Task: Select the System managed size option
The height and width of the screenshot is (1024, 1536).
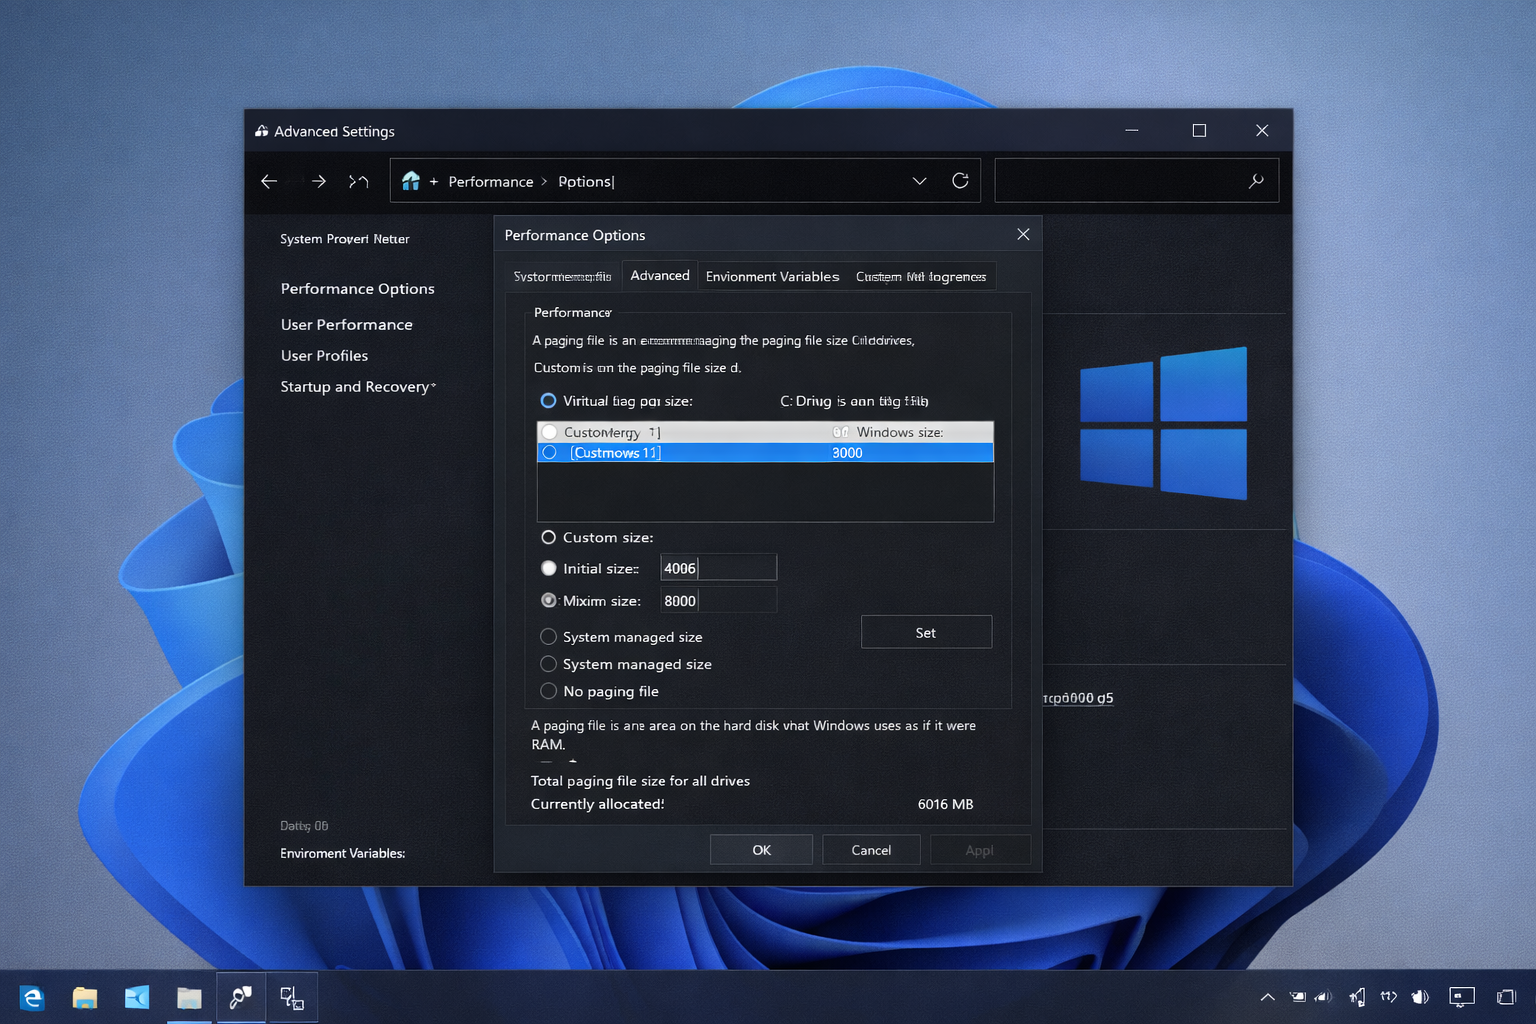Action: 548,636
